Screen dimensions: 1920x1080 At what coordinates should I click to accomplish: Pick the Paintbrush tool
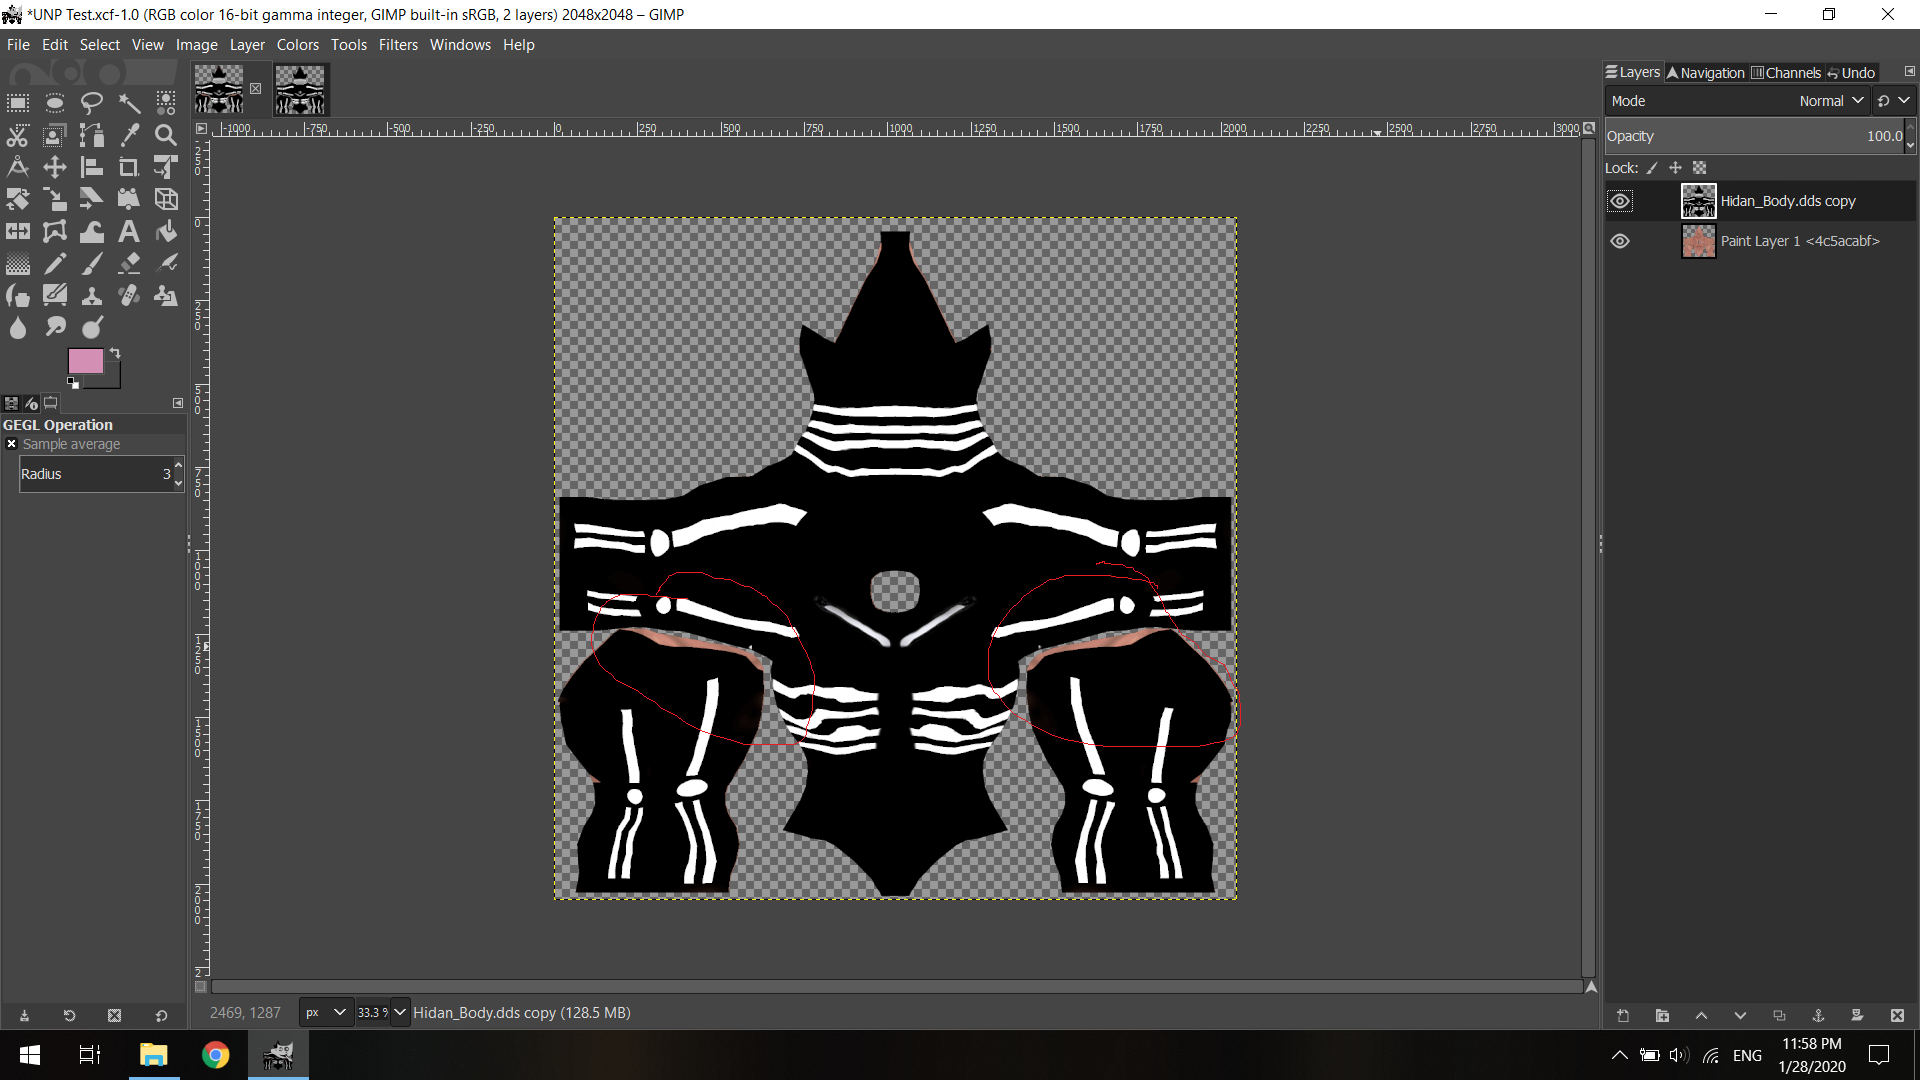(x=92, y=264)
